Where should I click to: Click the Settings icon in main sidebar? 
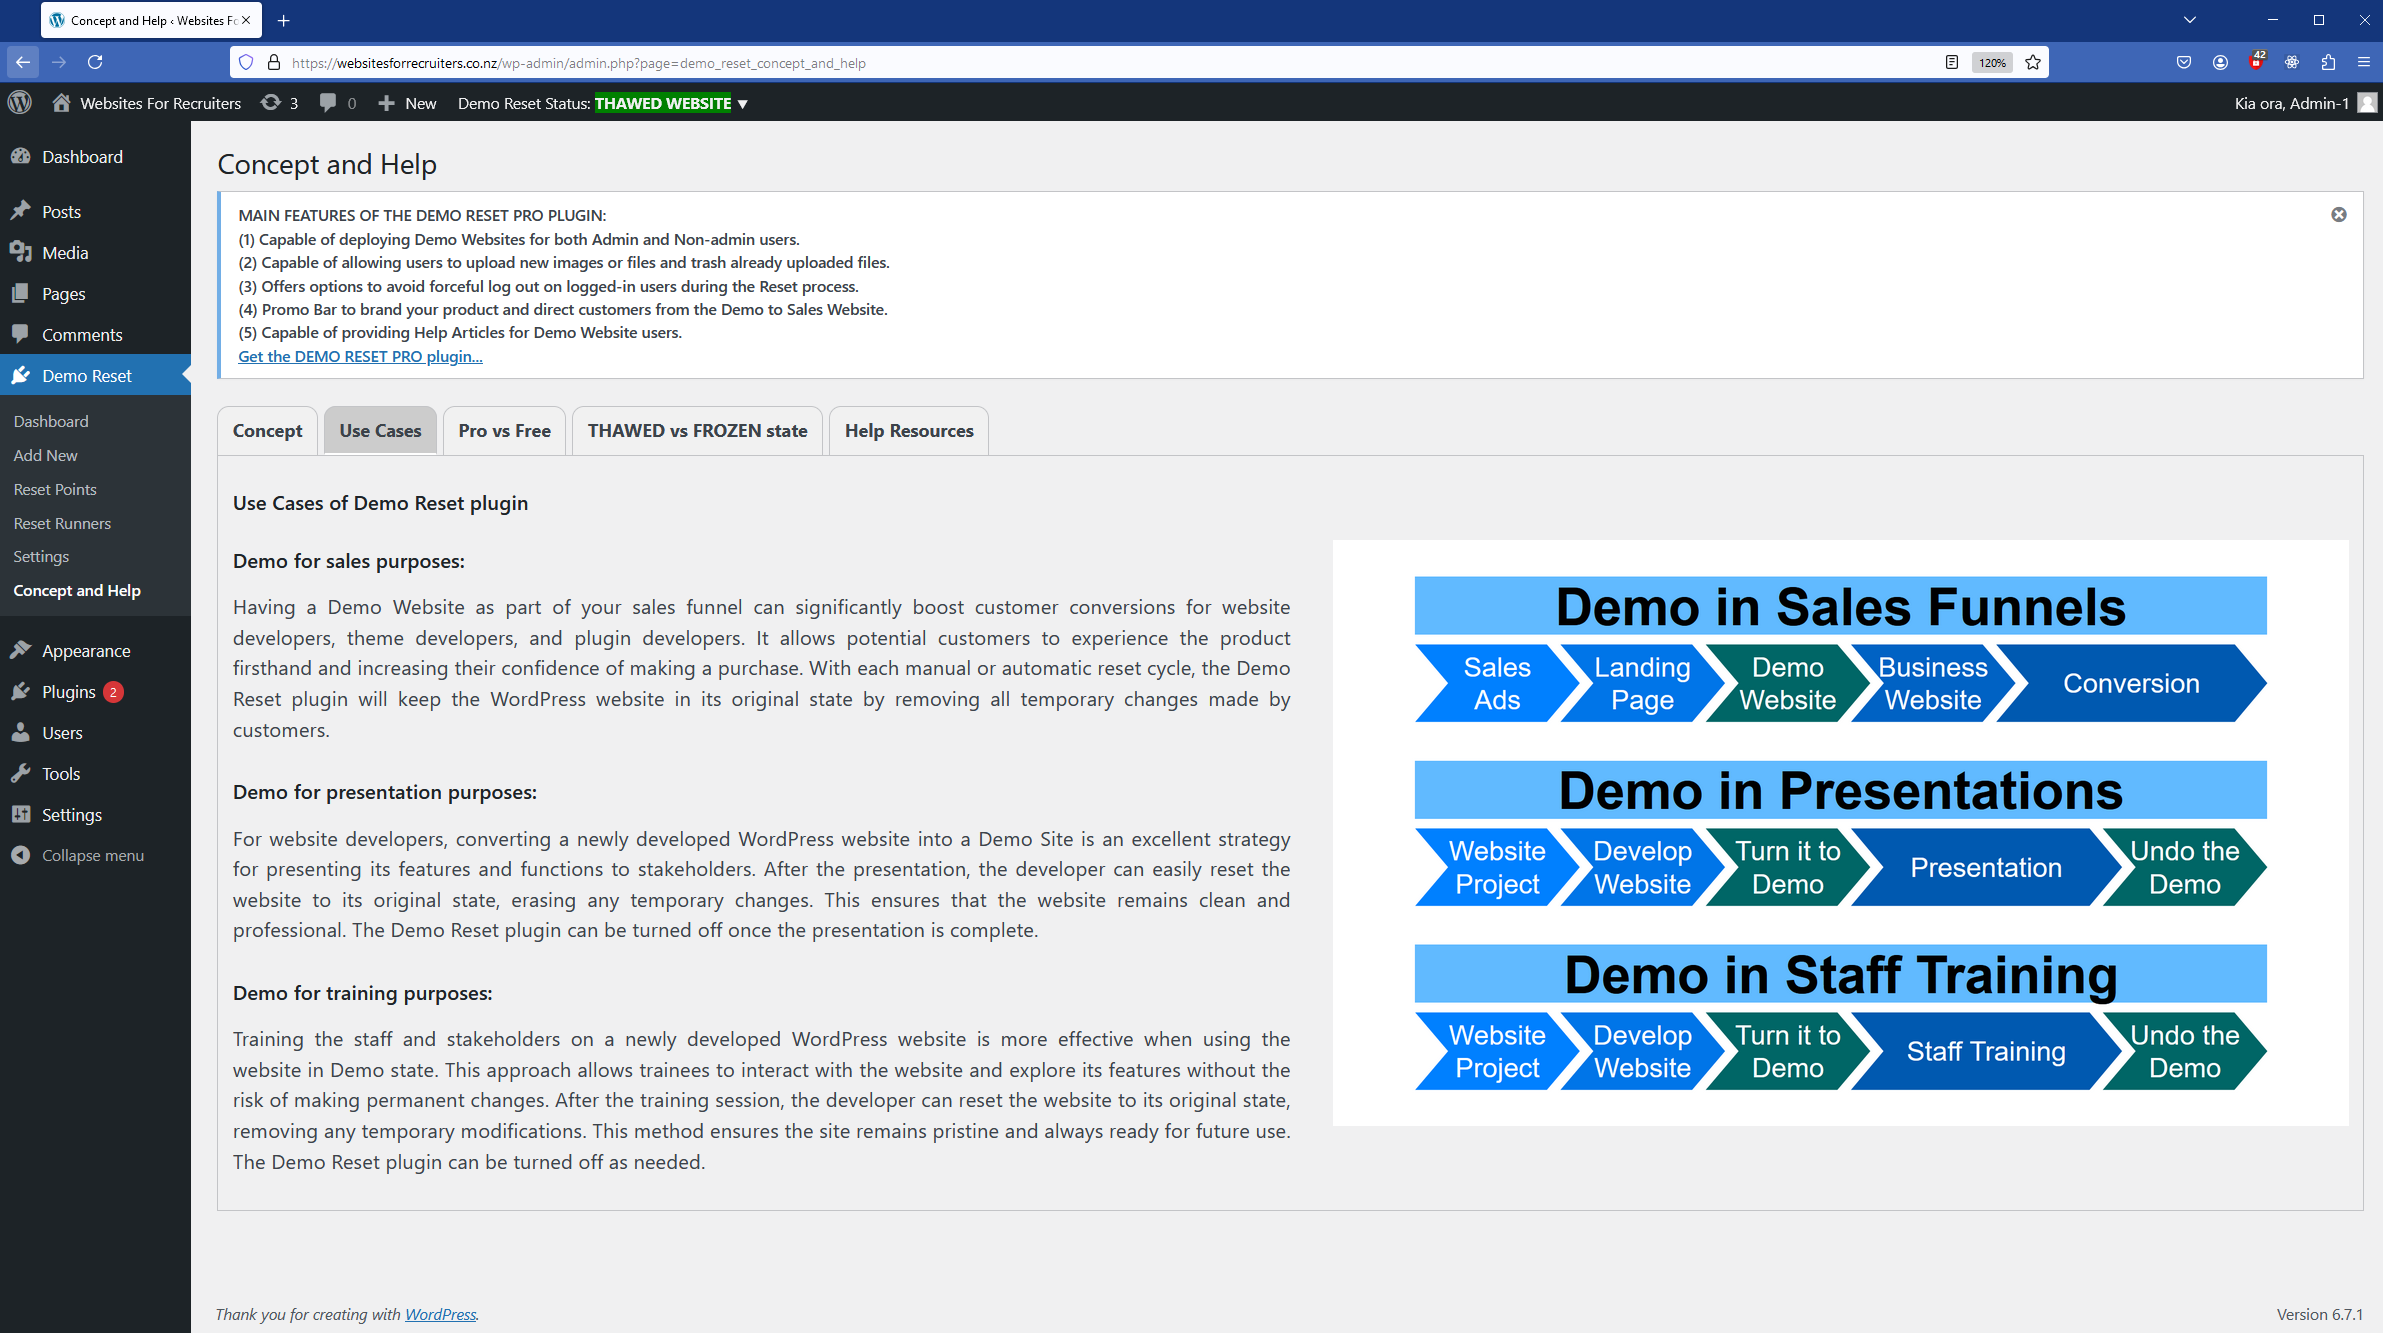21,814
